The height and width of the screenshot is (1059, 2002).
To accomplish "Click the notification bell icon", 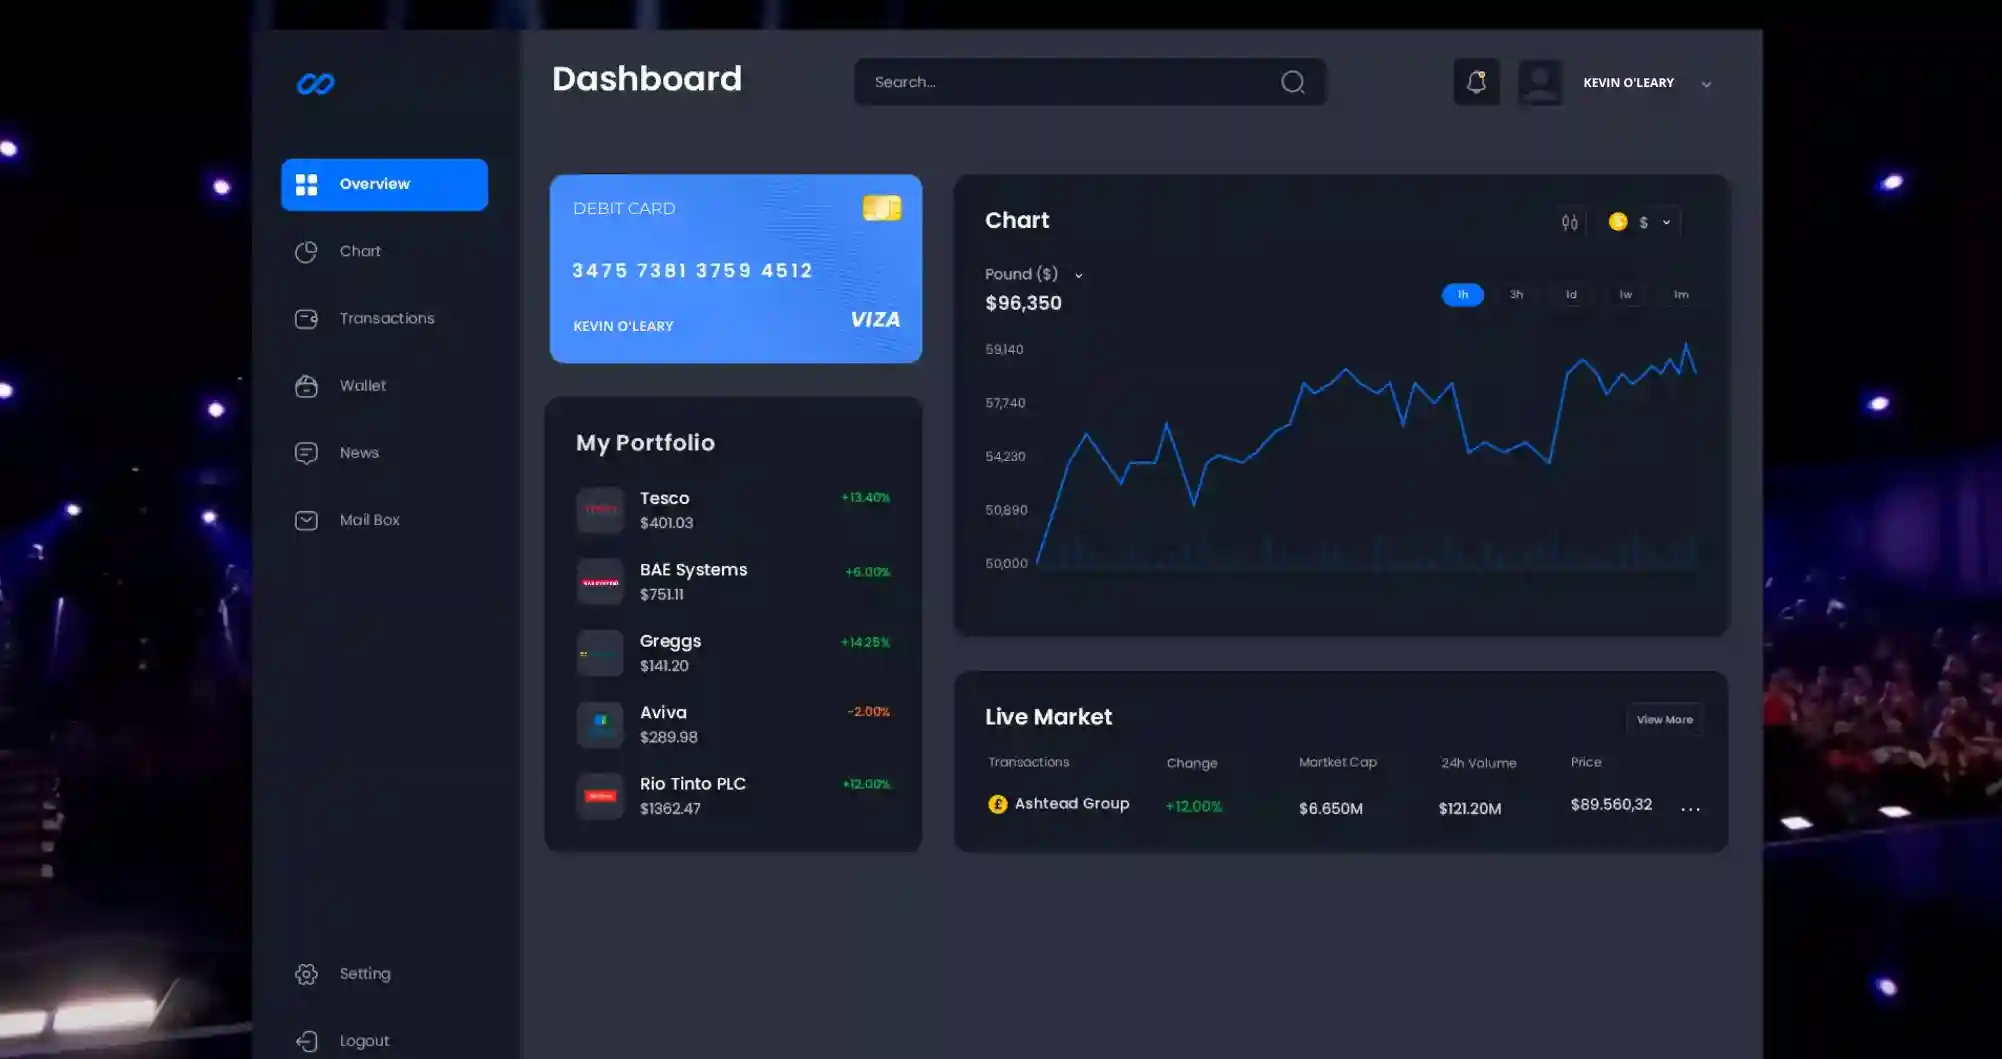I will (x=1475, y=82).
